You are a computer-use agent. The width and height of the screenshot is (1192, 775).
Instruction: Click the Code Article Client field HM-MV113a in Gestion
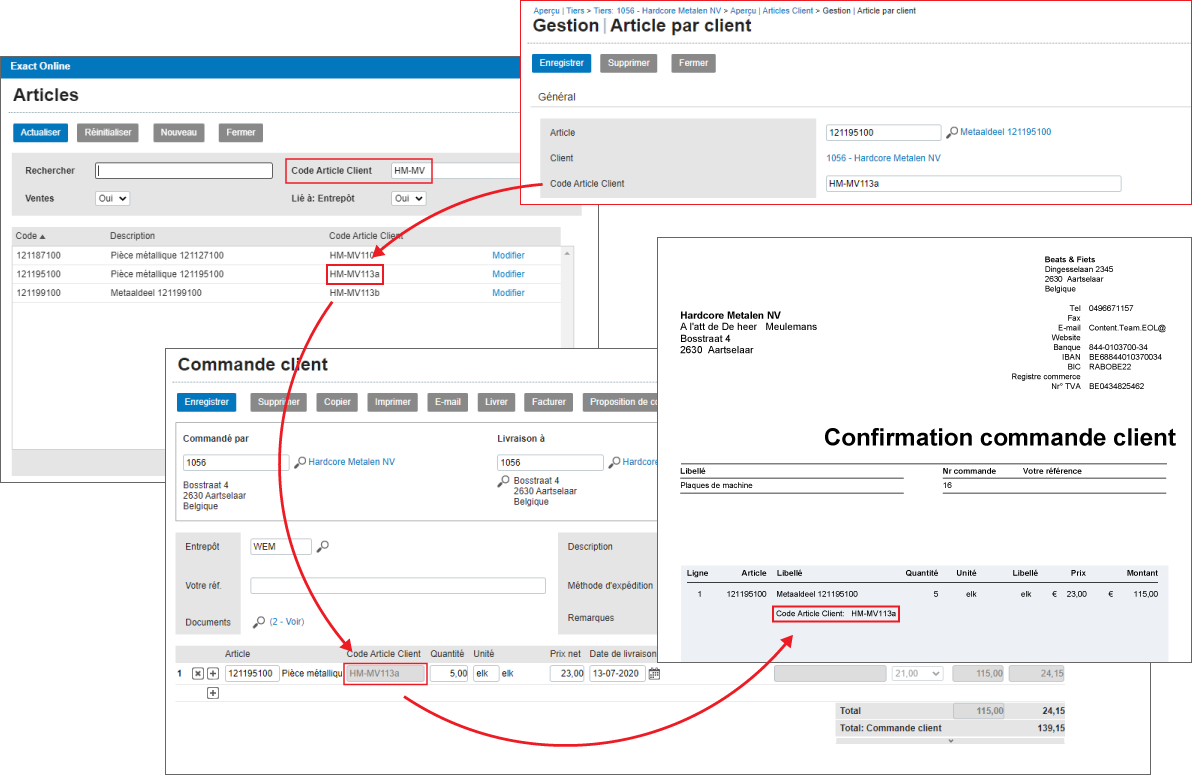coord(973,183)
